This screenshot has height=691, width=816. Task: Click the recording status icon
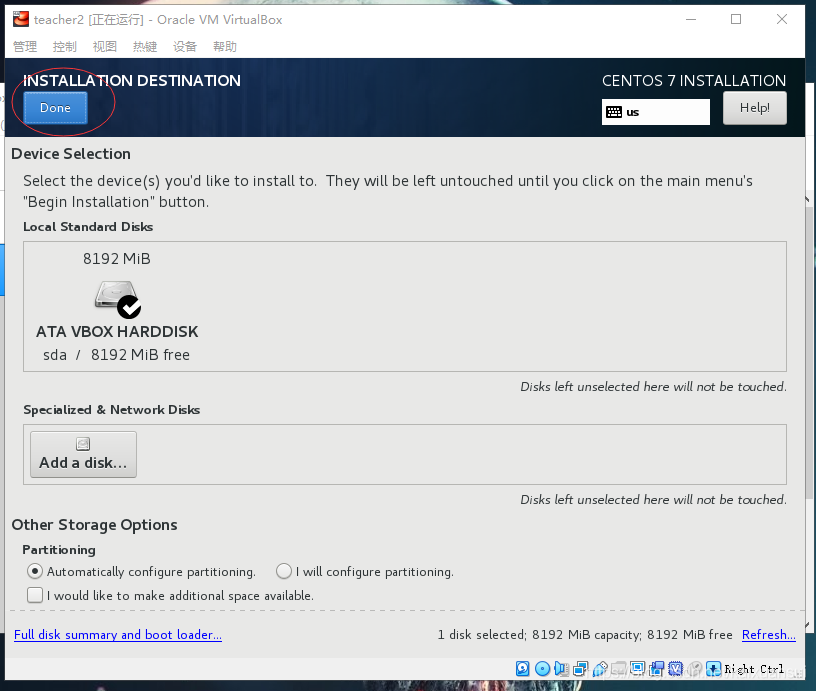point(656,669)
